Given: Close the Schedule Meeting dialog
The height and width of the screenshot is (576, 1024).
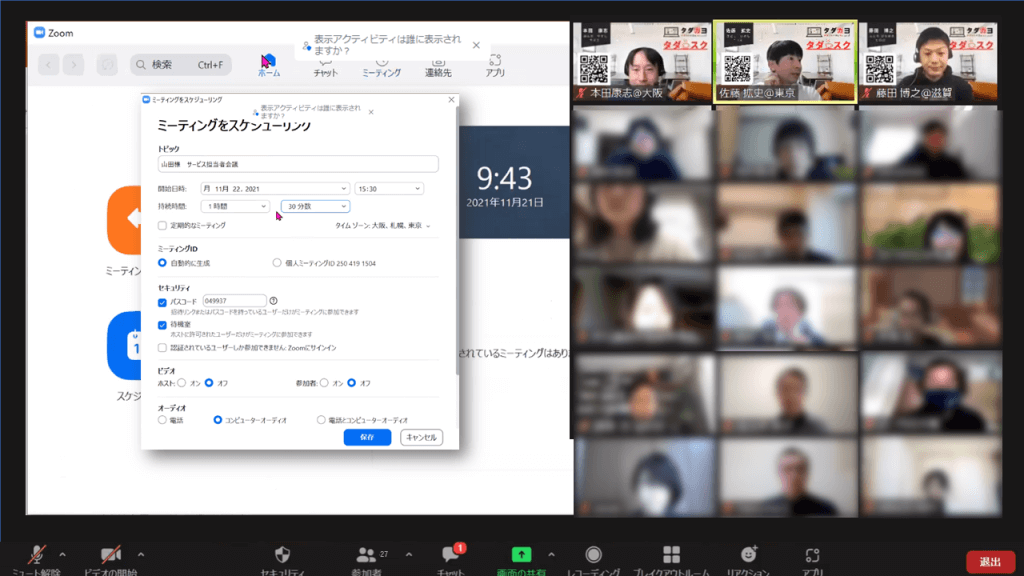Looking at the screenshot, I should [451, 100].
